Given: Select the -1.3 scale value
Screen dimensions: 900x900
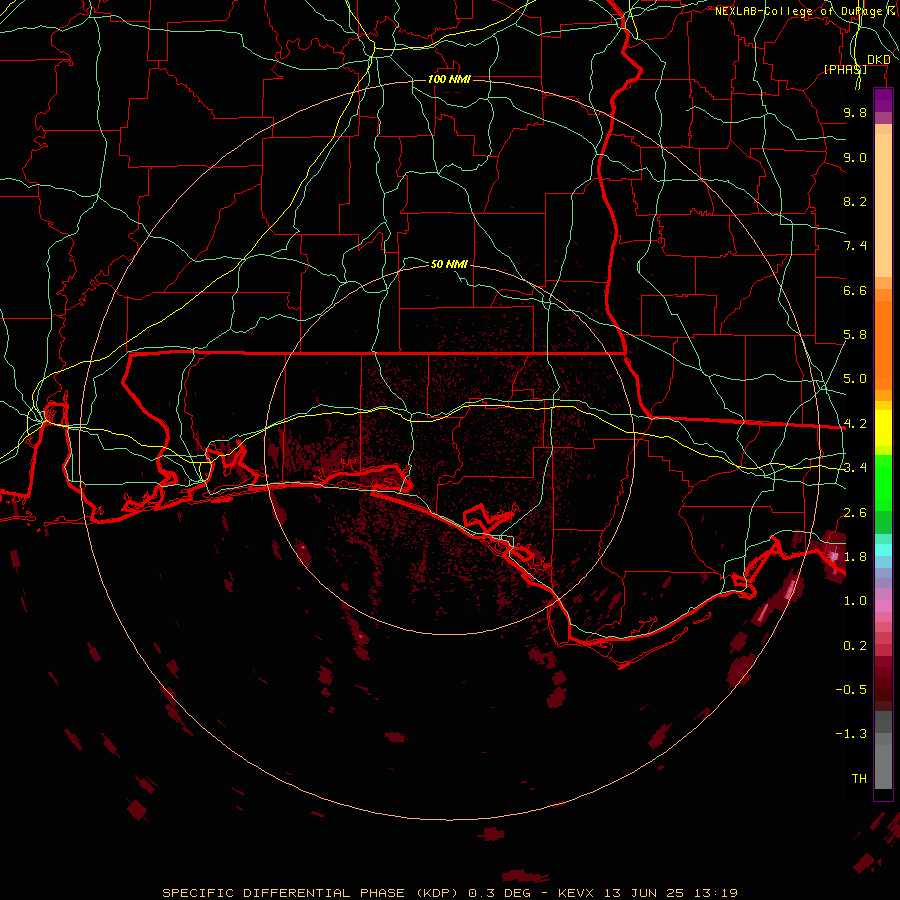Looking at the screenshot, I should pos(851,734).
